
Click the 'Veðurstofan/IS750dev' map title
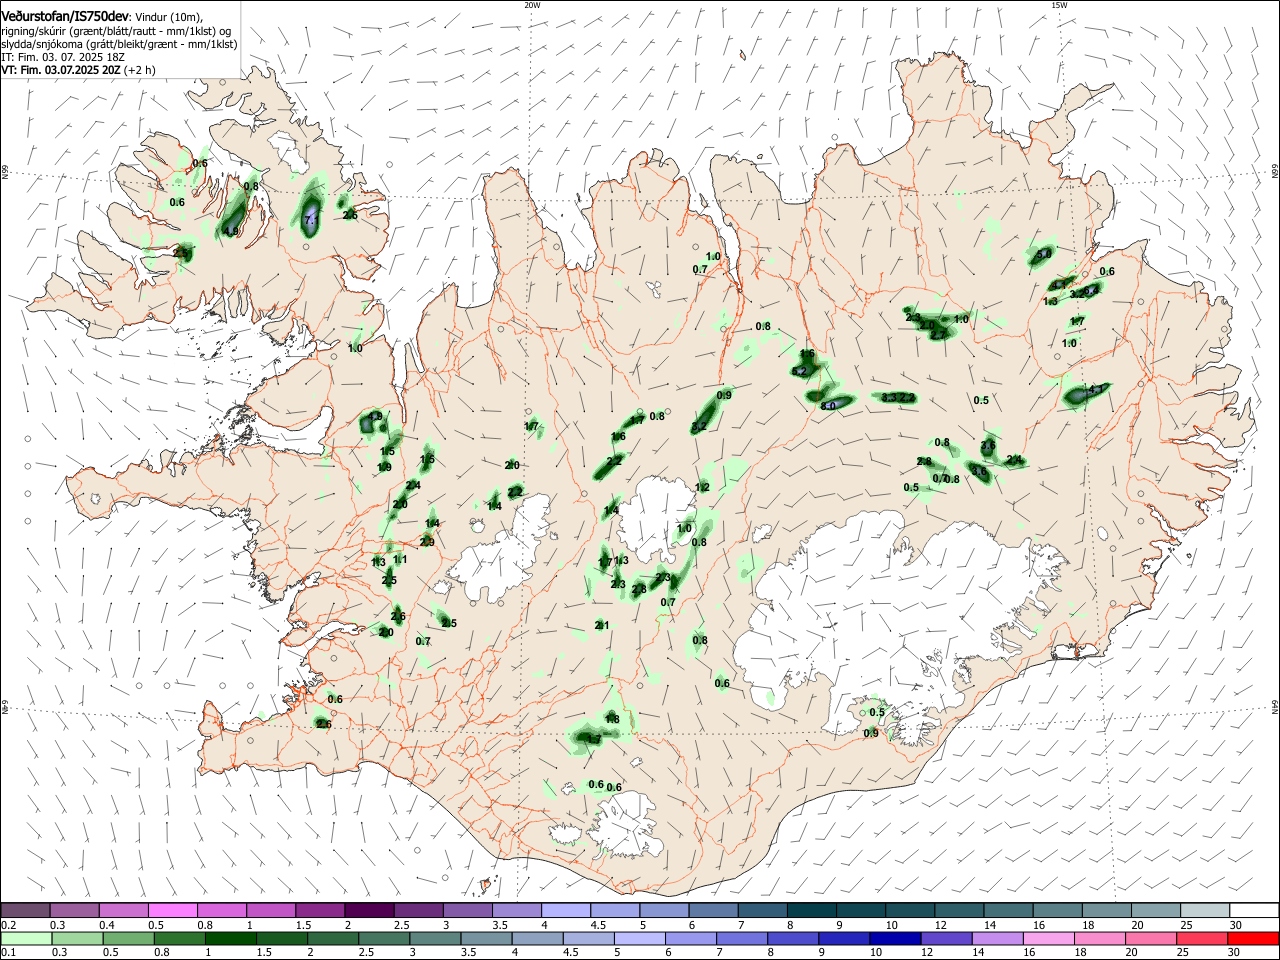point(65,17)
